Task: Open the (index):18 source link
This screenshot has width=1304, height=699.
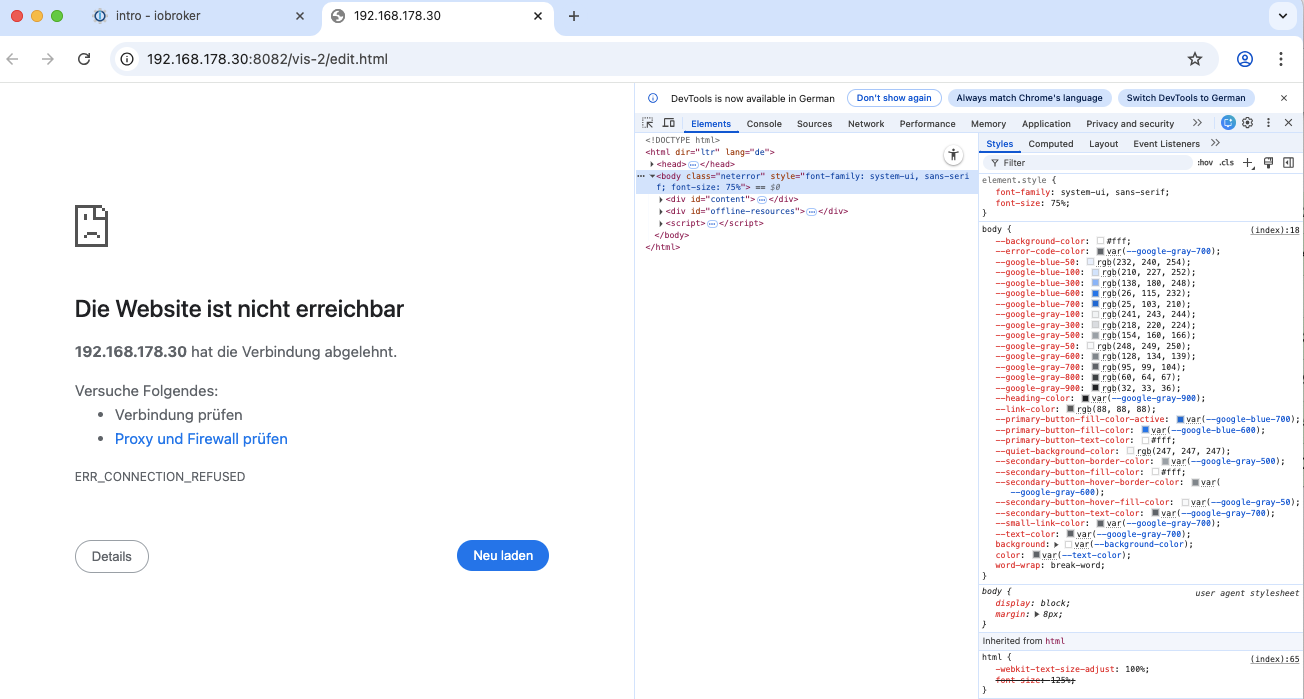Action: tap(1275, 230)
